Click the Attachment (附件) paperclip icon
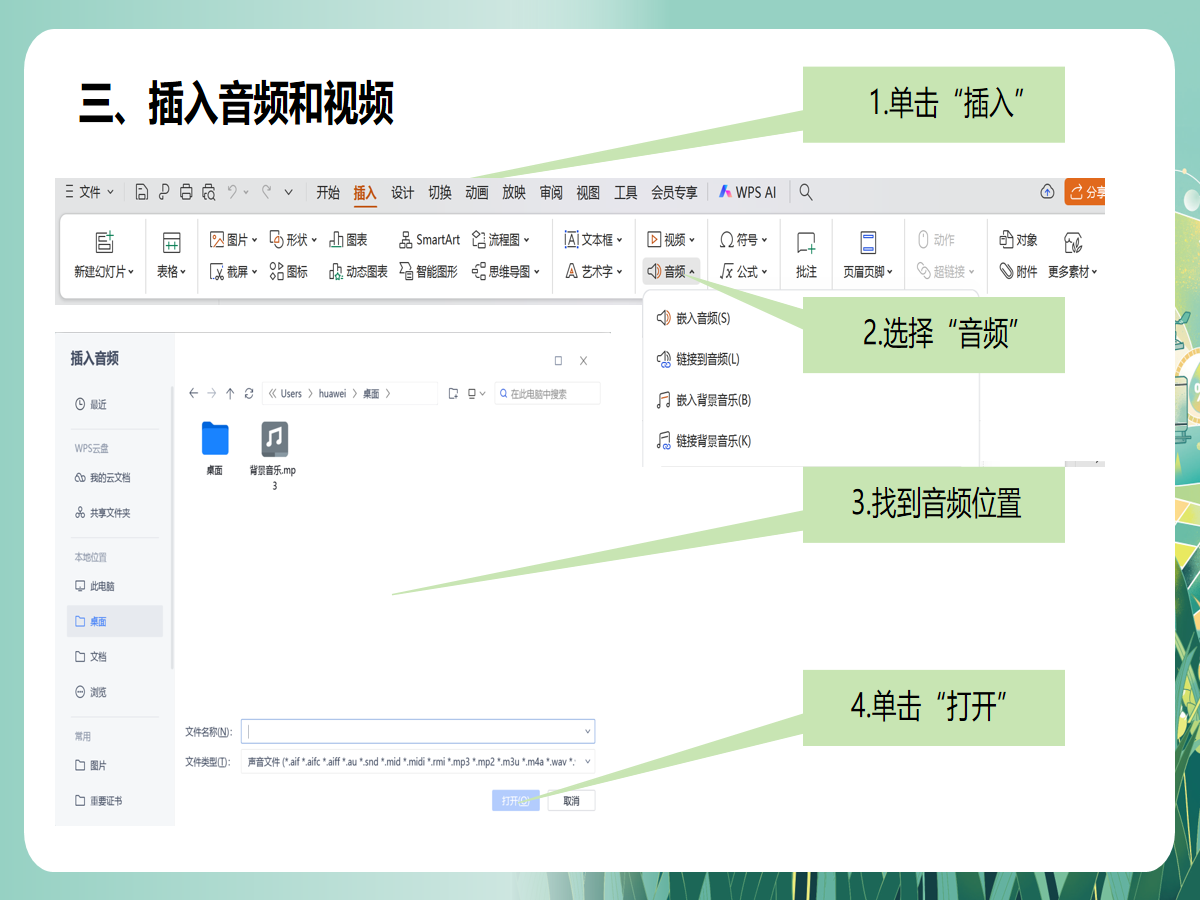Viewport: 1200px width, 900px height. 1007,271
